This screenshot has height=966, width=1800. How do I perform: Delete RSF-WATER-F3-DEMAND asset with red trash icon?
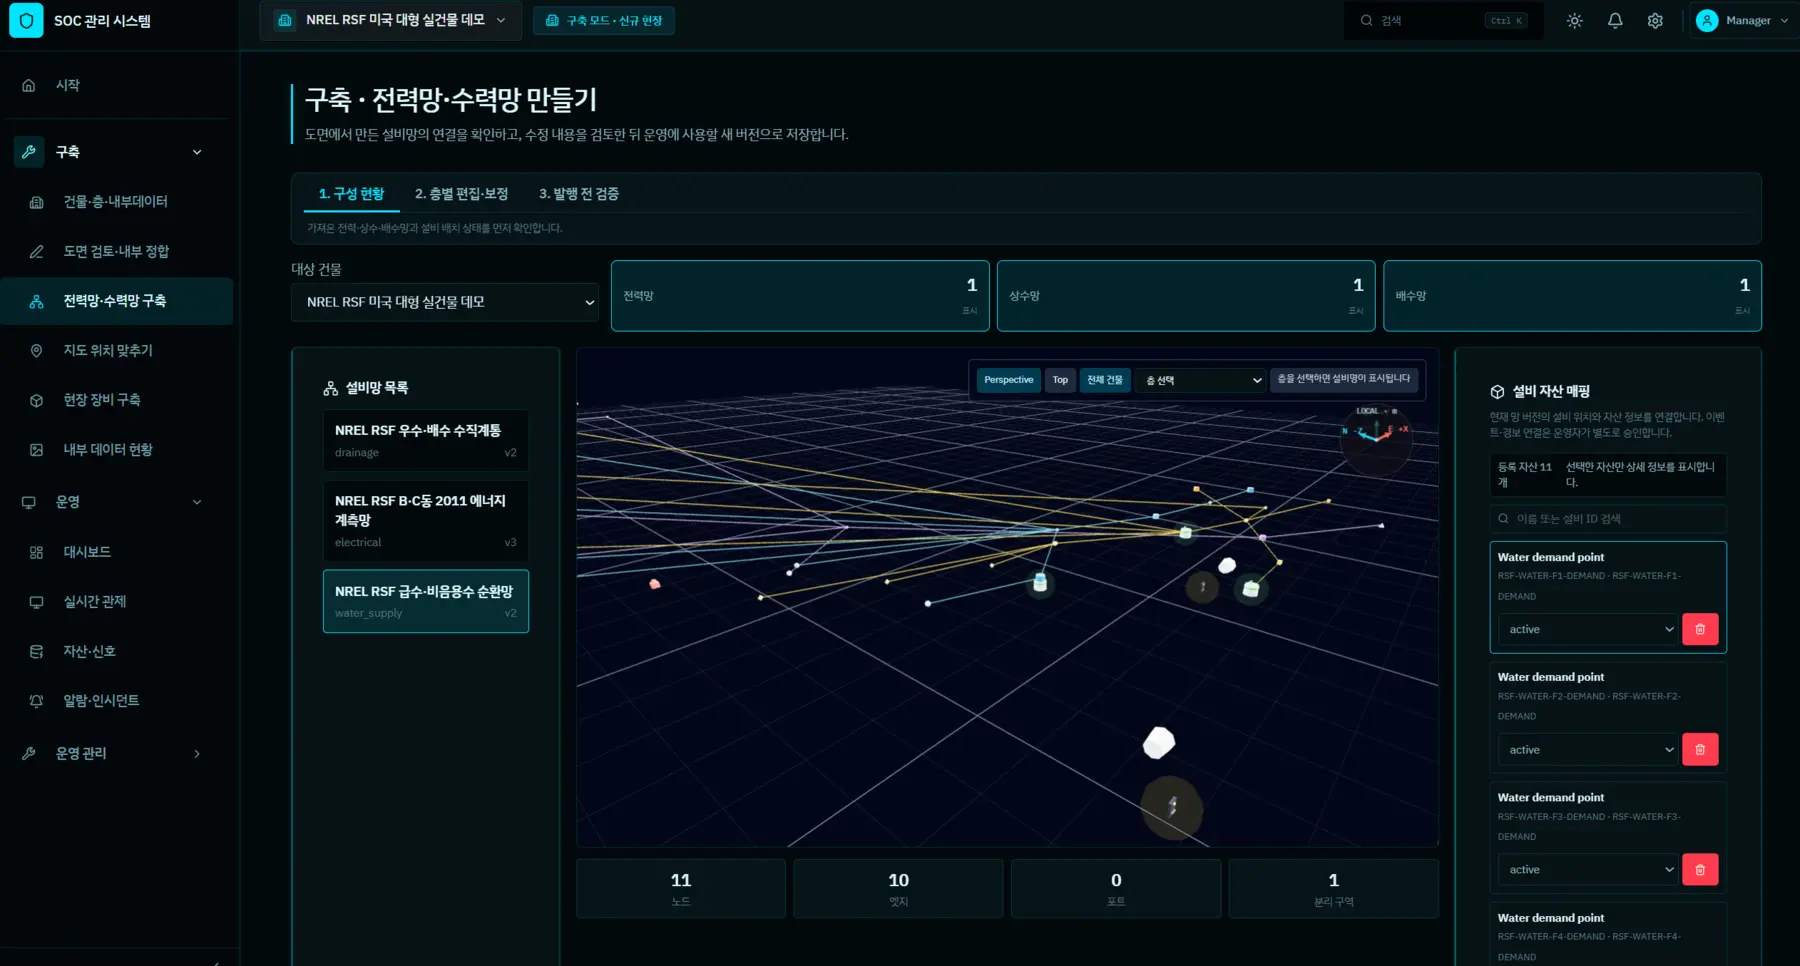(1700, 870)
